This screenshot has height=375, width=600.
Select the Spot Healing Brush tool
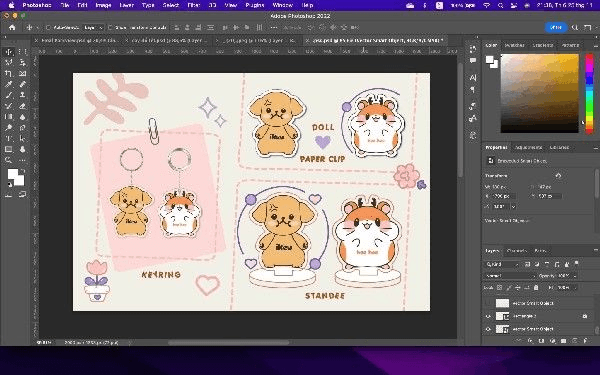pos(23,84)
